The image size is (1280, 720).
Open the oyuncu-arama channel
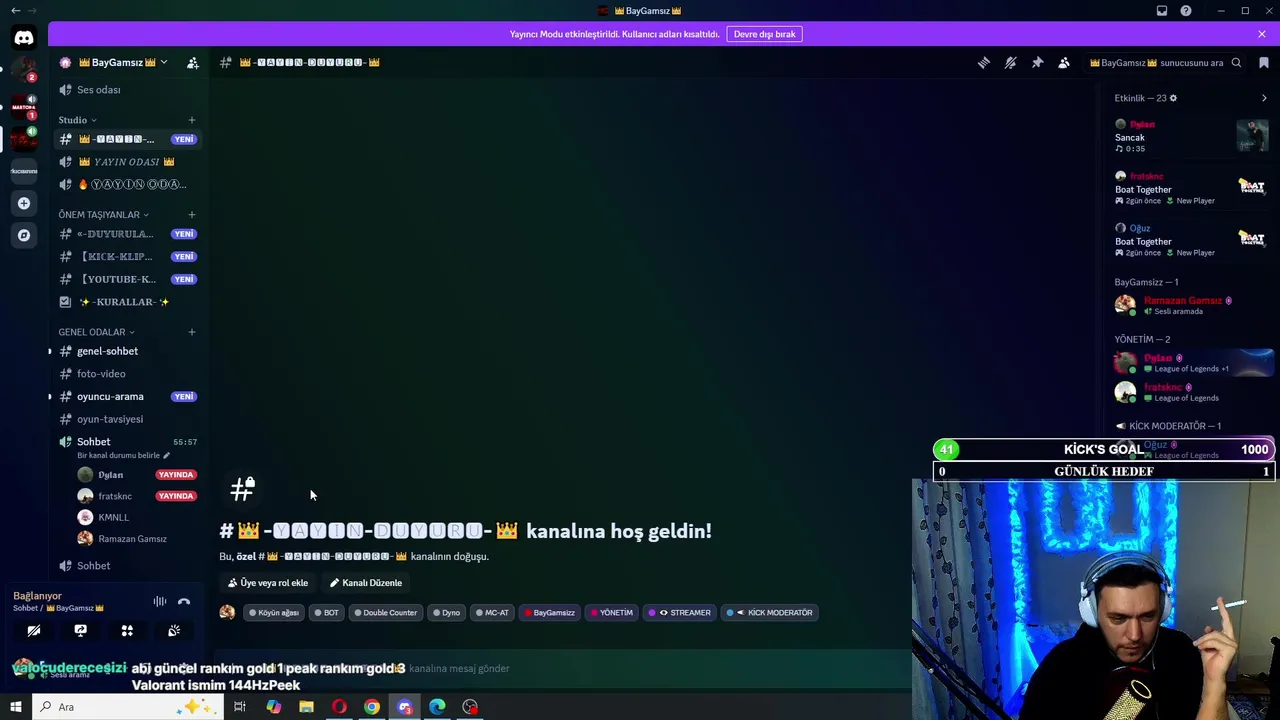pos(128,397)
